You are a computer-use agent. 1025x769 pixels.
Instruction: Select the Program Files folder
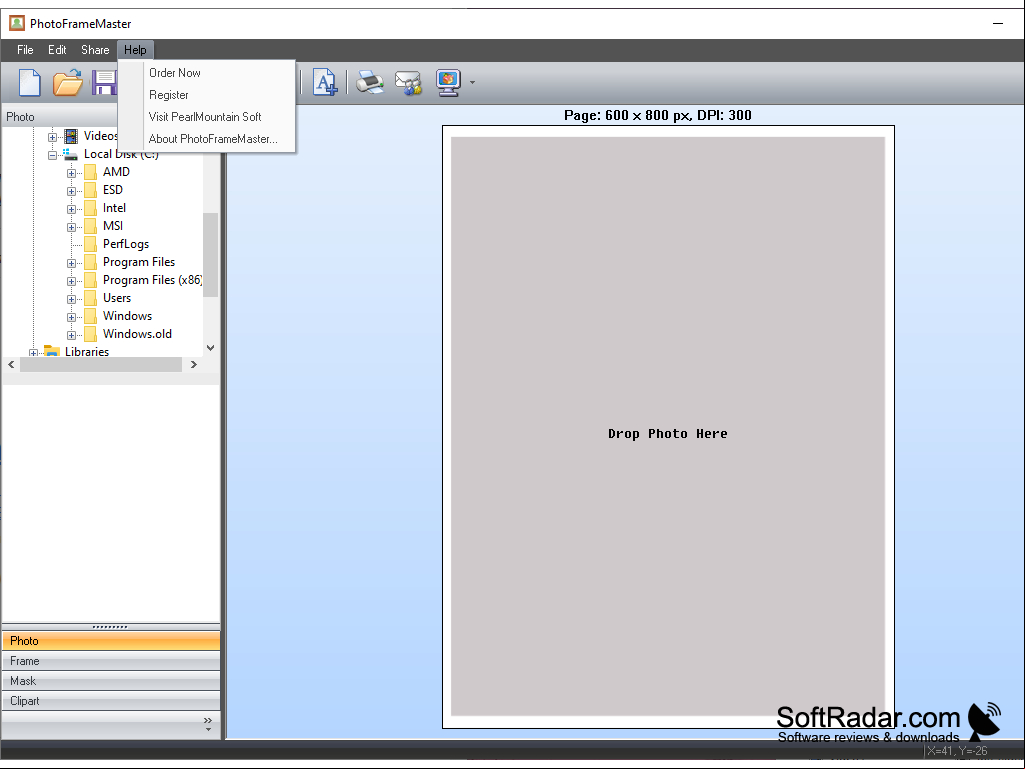click(x=139, y=262)
